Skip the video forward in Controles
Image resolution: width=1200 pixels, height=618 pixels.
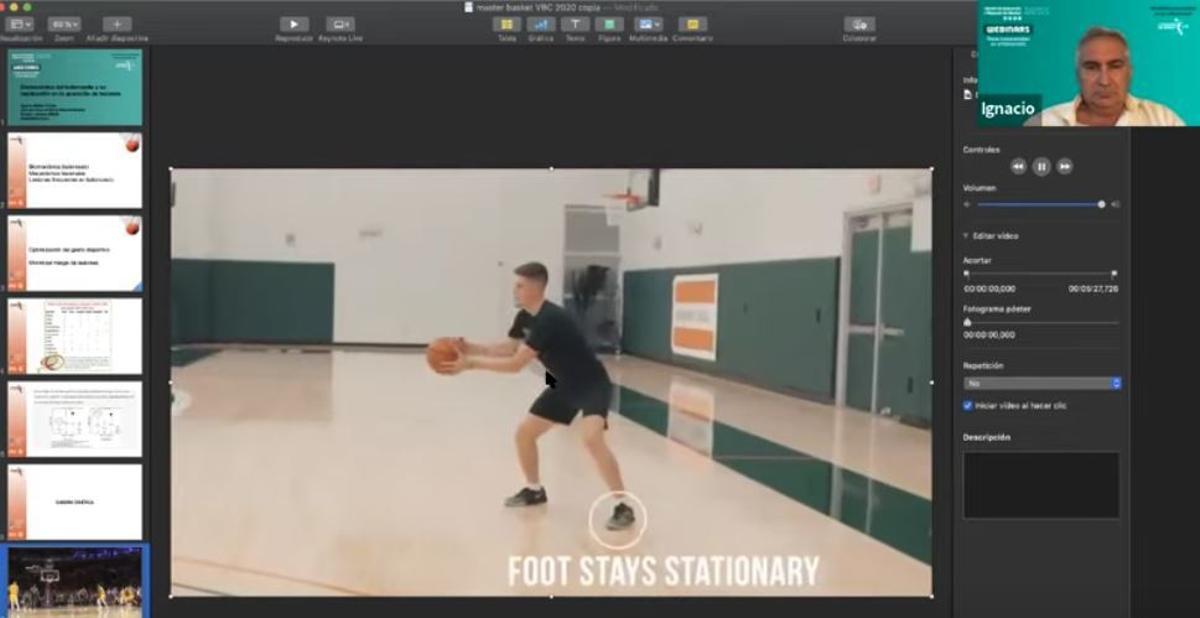(1062, 166)
